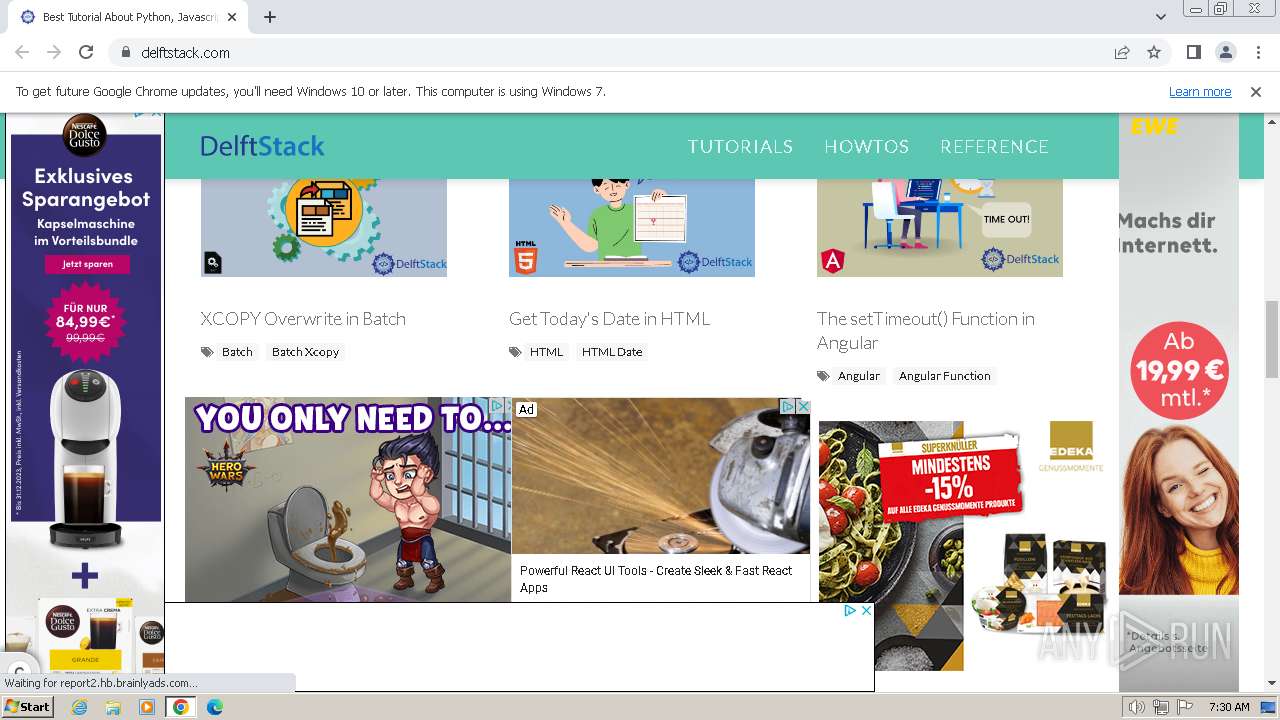Open the HOWTOS menu
The width and height of the screenshot is (1280, 720).
pos(866,146)
